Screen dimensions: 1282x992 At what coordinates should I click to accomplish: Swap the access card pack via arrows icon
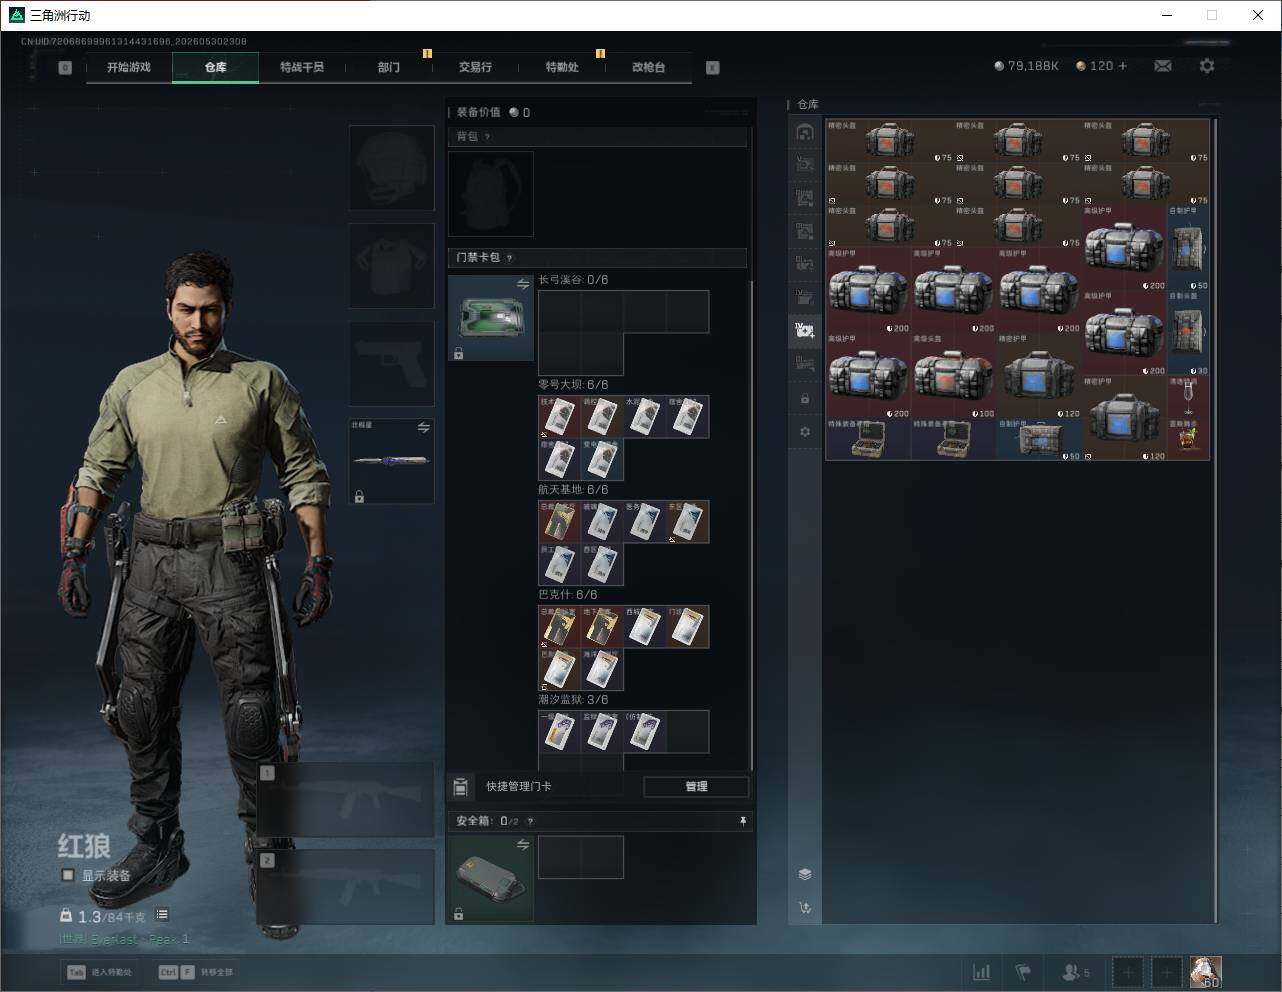[x=522, y=285]
